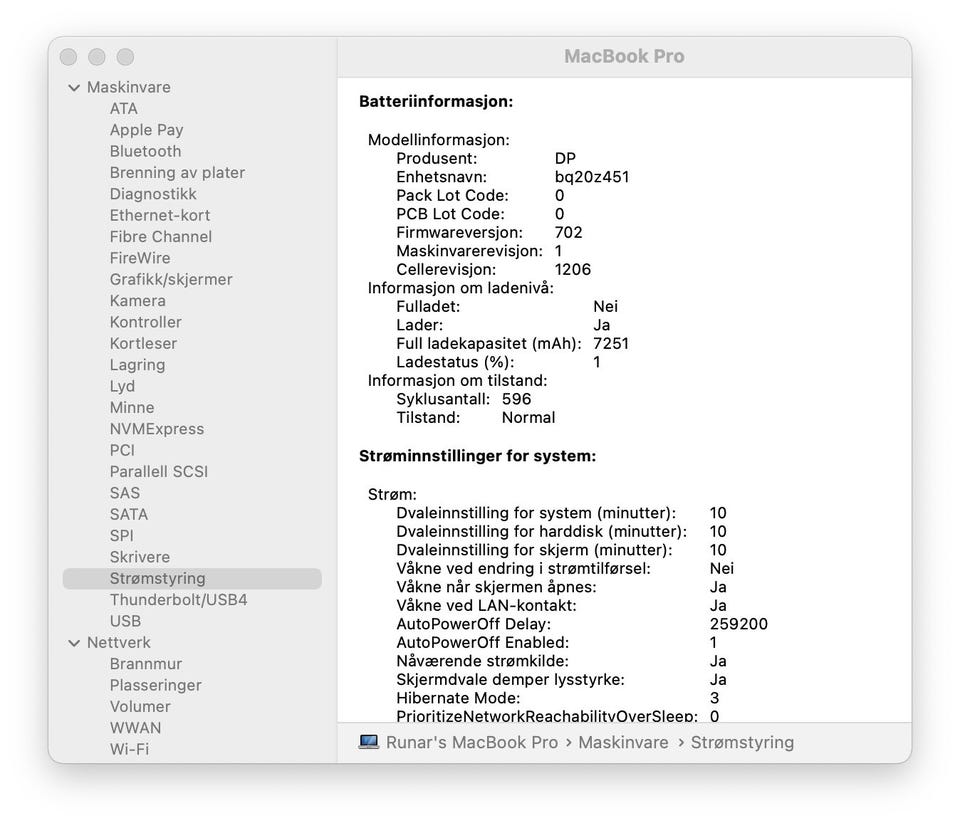This screenshot has width=960, height=823.
Task: Open Minne info
Action: [x=132, y=408]
